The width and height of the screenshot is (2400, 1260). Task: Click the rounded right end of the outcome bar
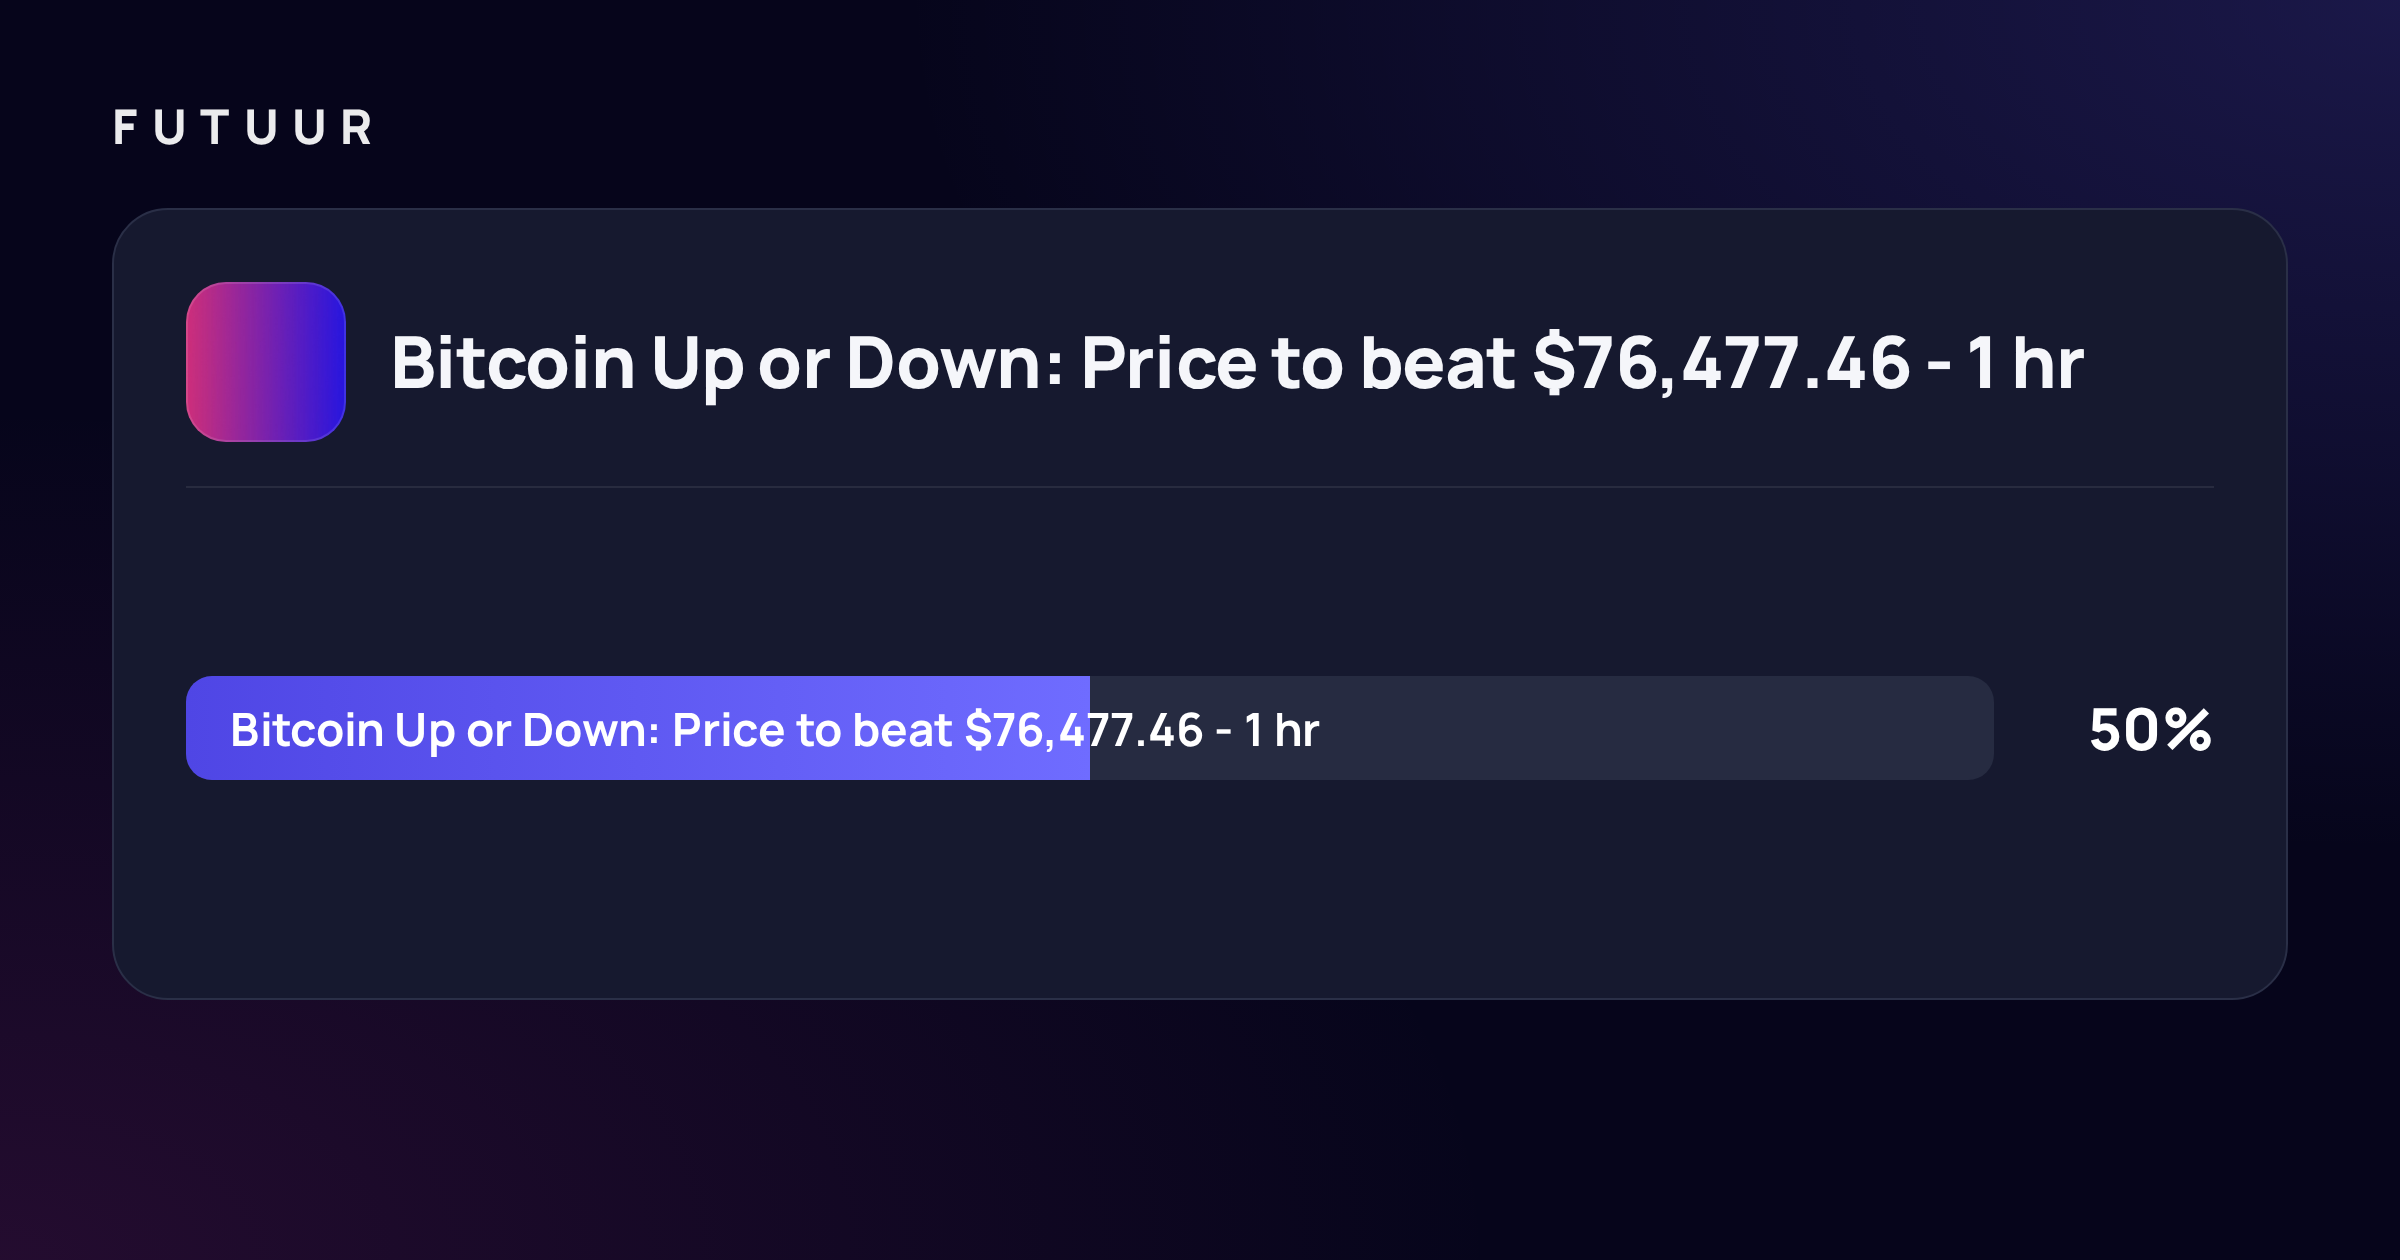point(1978,728)
